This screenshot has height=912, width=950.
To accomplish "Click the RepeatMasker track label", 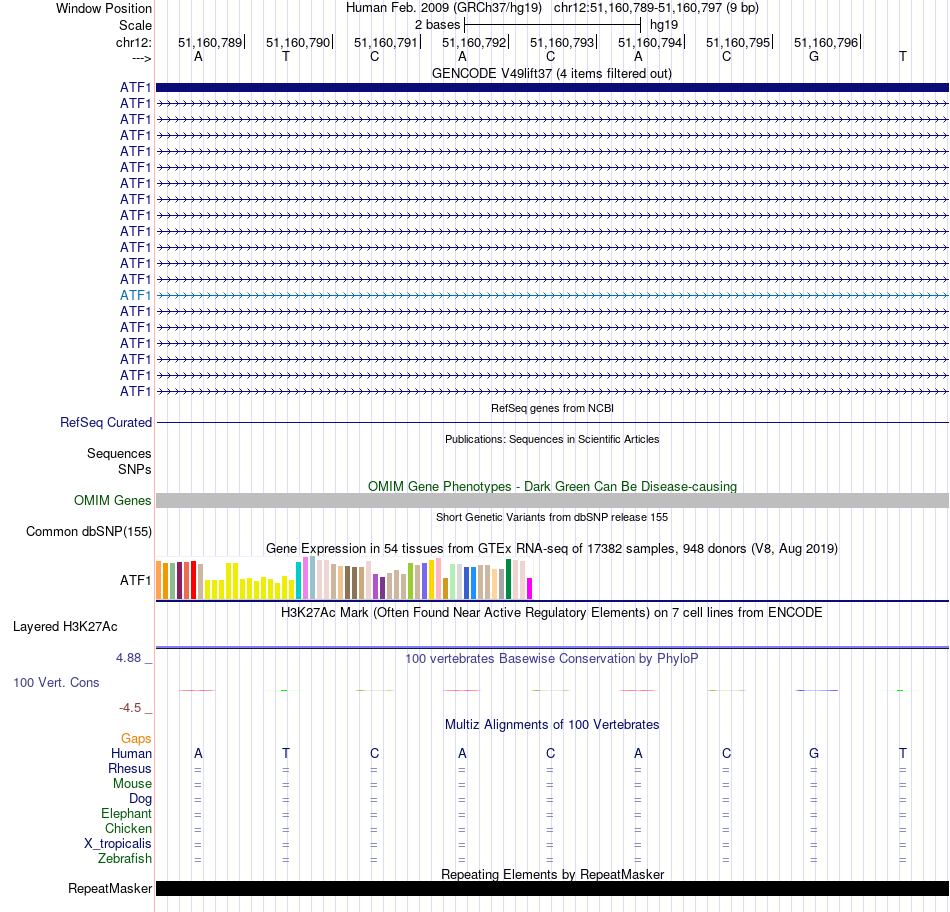I will tap(110, 888).
